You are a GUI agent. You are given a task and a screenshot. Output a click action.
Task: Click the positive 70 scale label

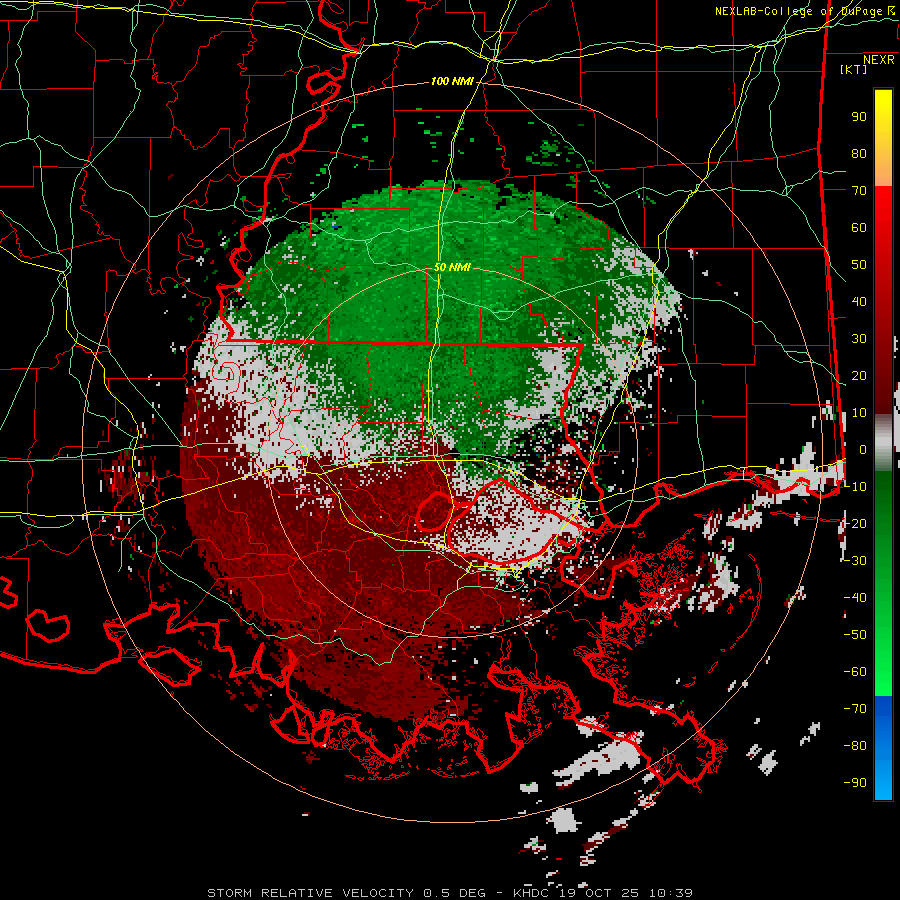859,191
